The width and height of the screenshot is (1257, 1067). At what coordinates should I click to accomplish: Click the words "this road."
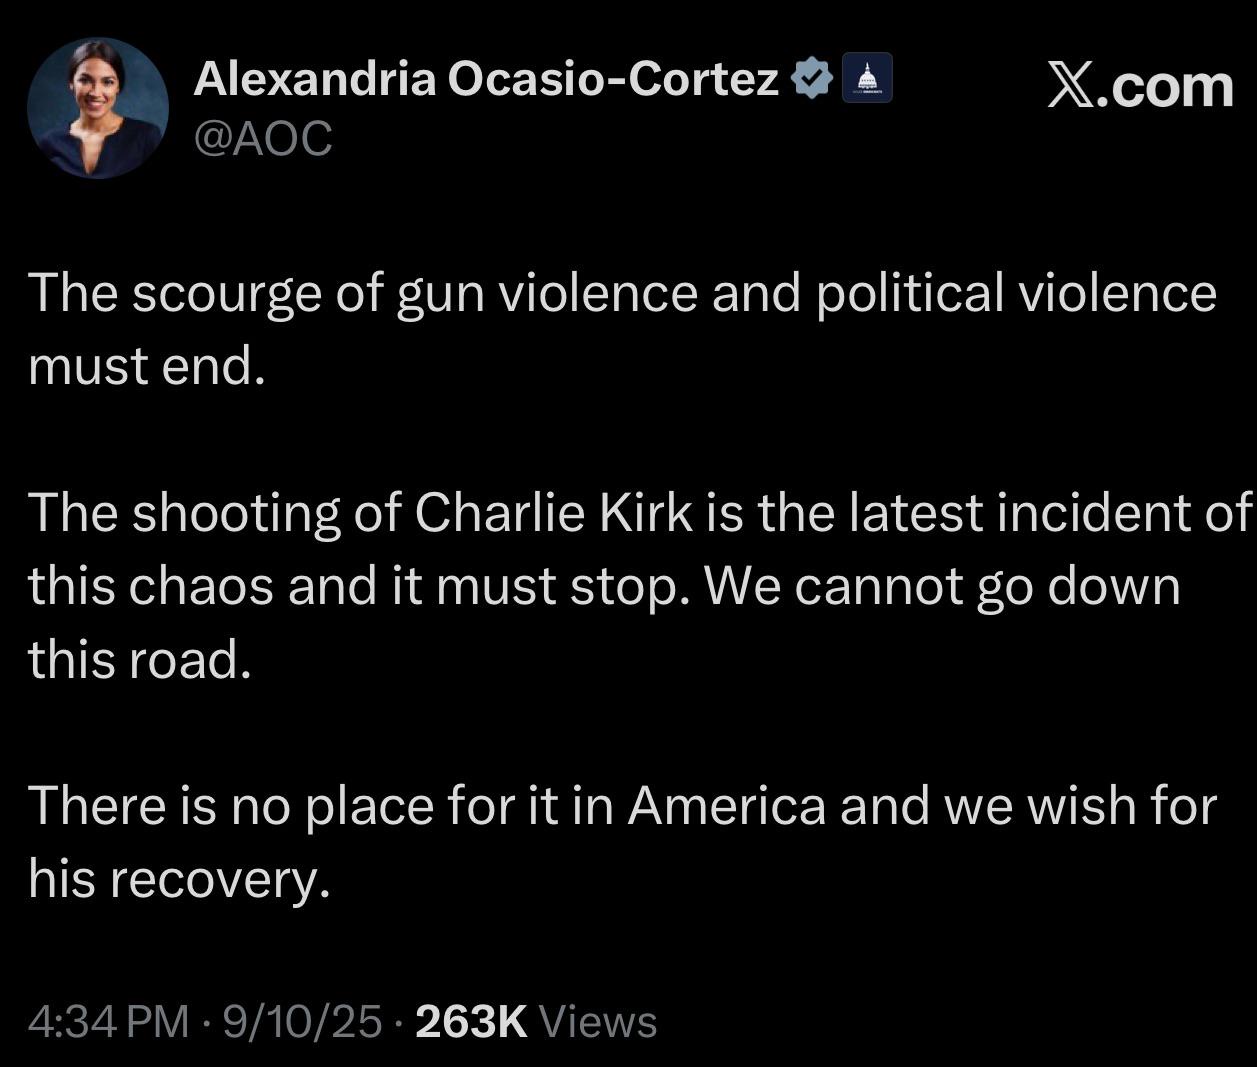tap(139, 659)
